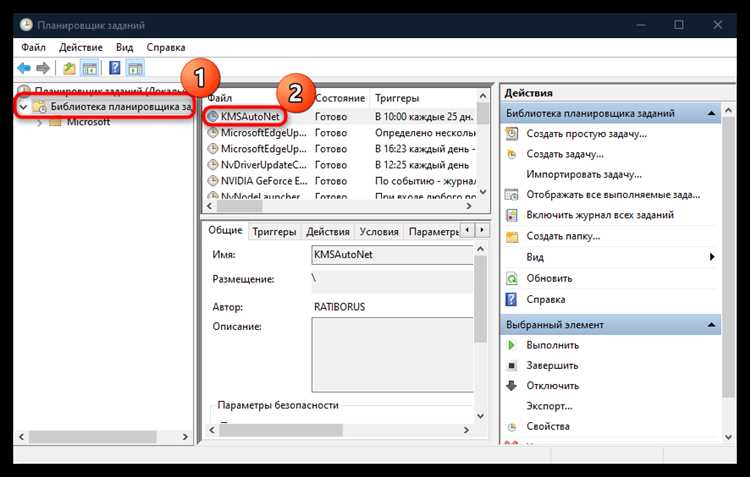Click the Microsoft folder icon in tree

tap(55, 122)
